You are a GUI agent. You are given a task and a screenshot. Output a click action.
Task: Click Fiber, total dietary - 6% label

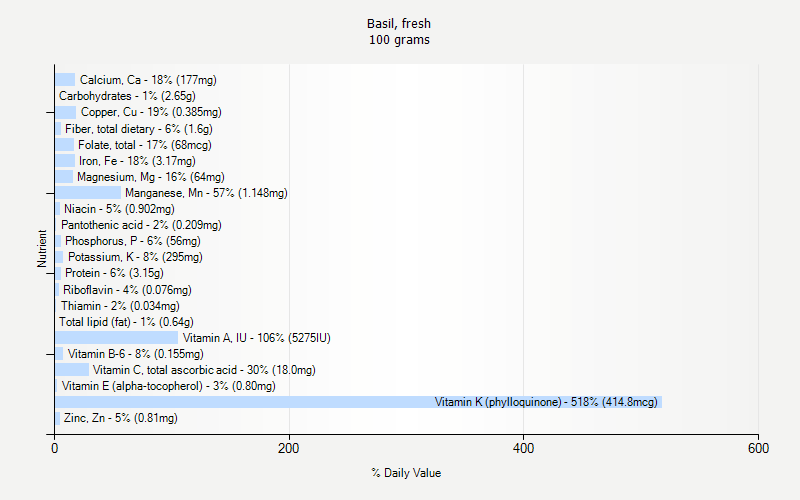coord(139,129)
